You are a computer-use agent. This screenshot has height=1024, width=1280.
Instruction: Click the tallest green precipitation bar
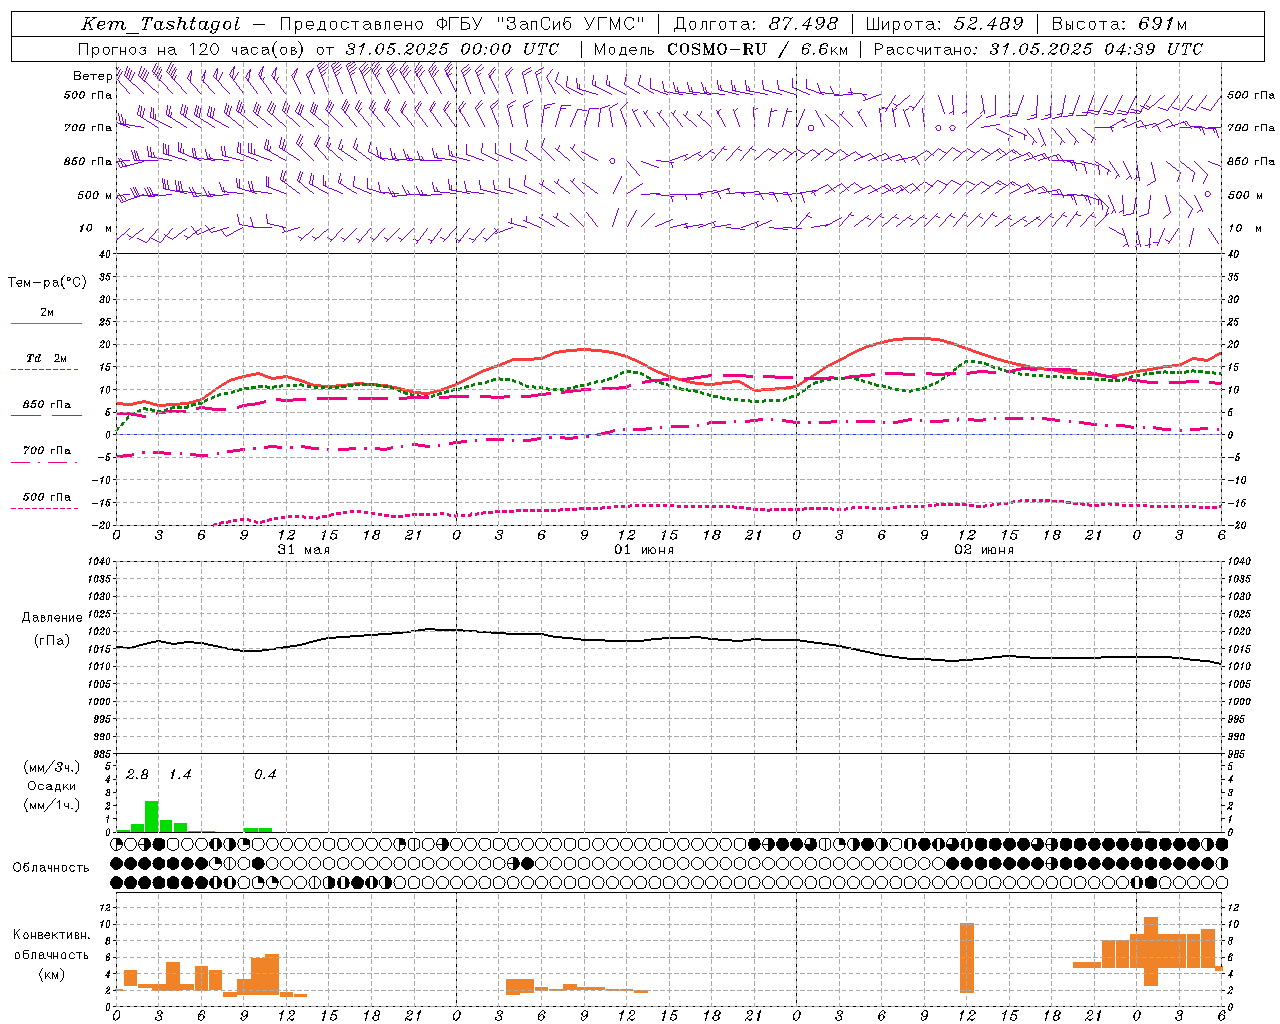click(151, 816)
